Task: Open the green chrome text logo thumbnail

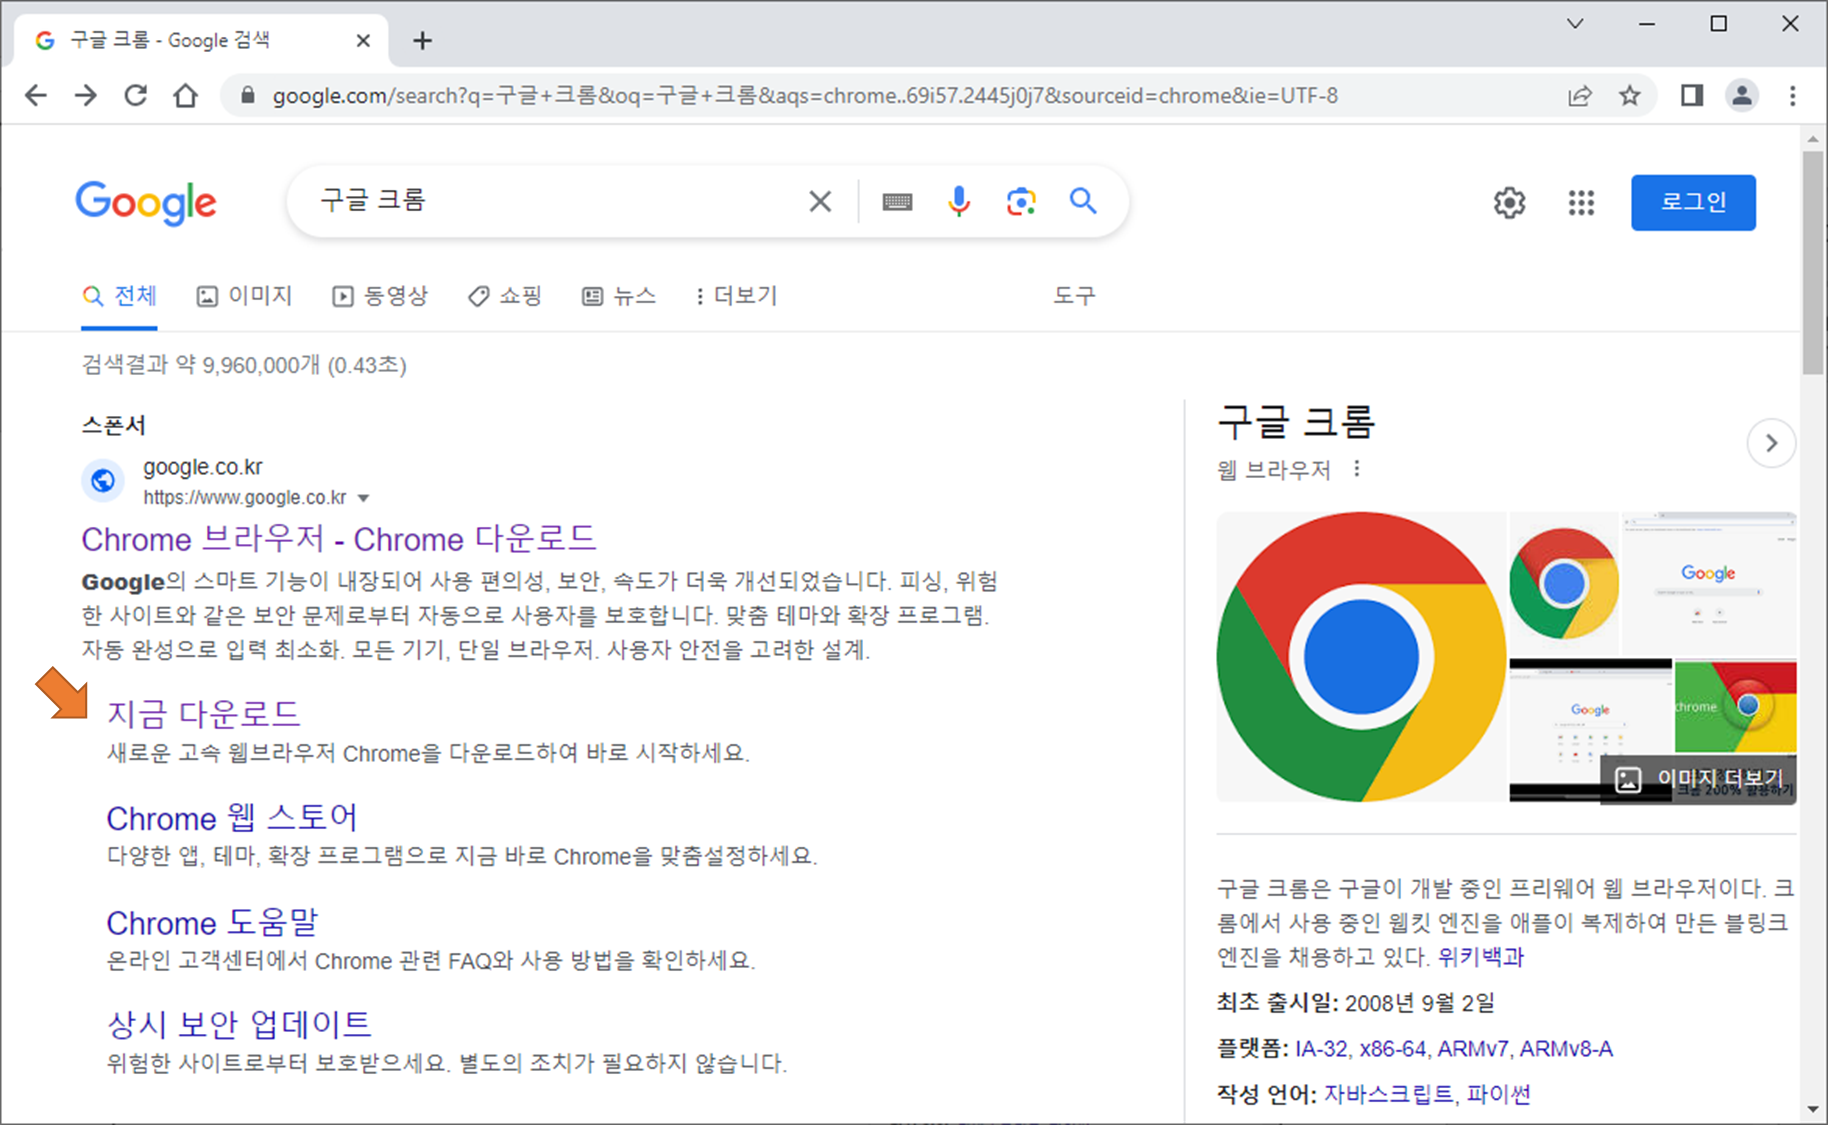Action: tap(1735, 706)
